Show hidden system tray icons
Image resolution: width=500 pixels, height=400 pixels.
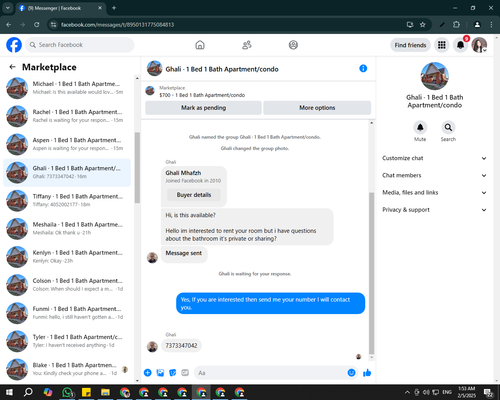[x=407, y=392]
